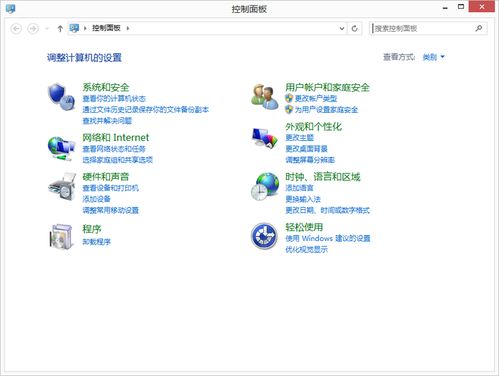Open the 时钟、语言和区域 globe clock icon

[x=265, y=187]
